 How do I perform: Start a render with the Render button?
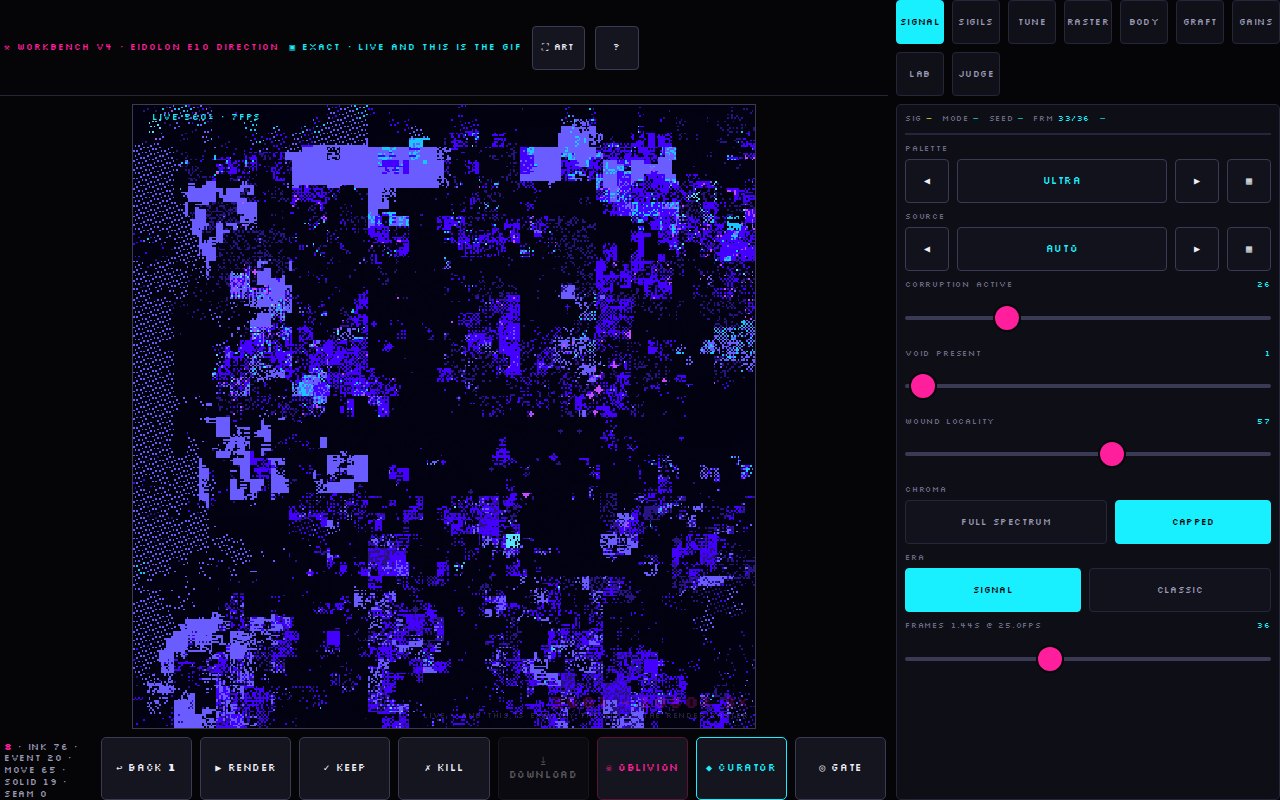click(x=245, y=768)
